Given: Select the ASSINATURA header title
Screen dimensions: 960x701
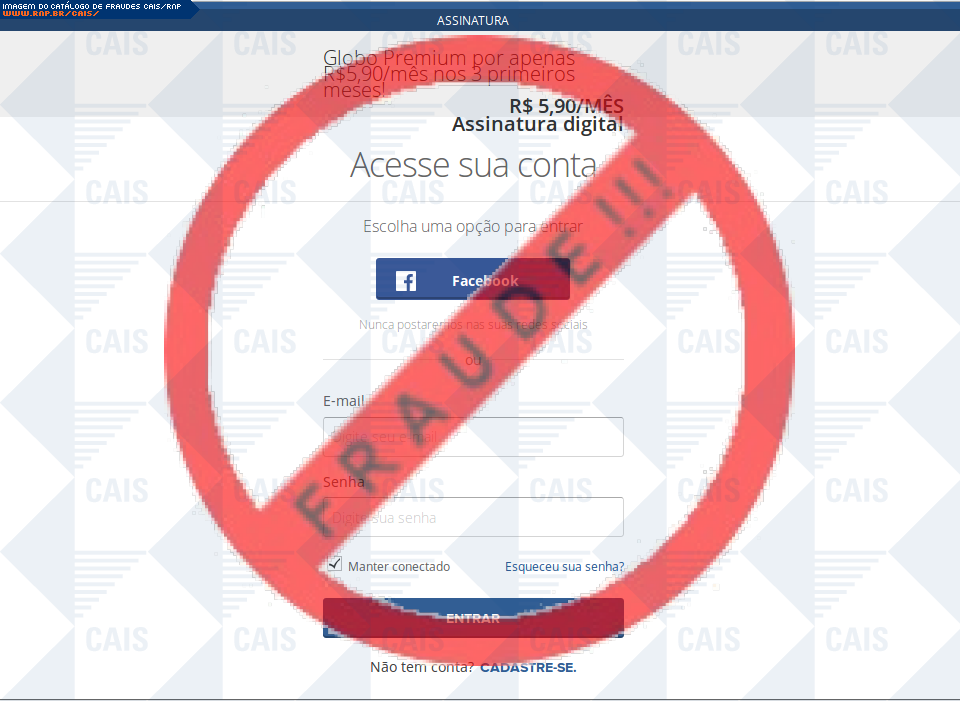Looking at the screenshot, I should 473,21.
